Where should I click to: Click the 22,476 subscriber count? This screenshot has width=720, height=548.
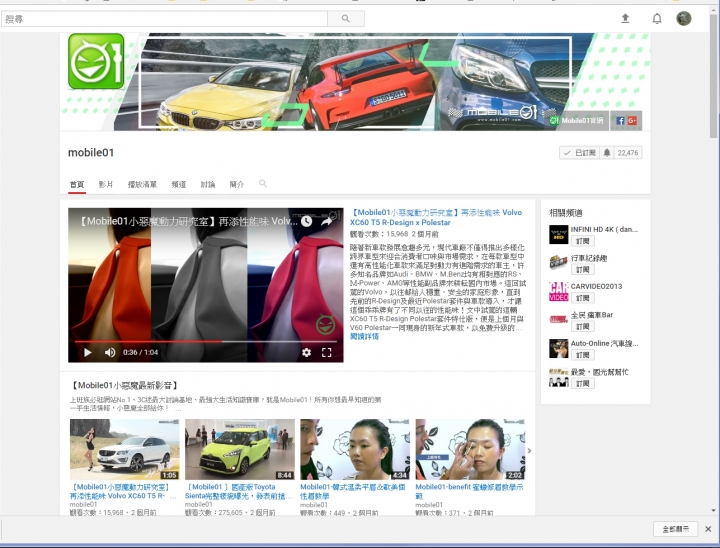pos(628,153)
